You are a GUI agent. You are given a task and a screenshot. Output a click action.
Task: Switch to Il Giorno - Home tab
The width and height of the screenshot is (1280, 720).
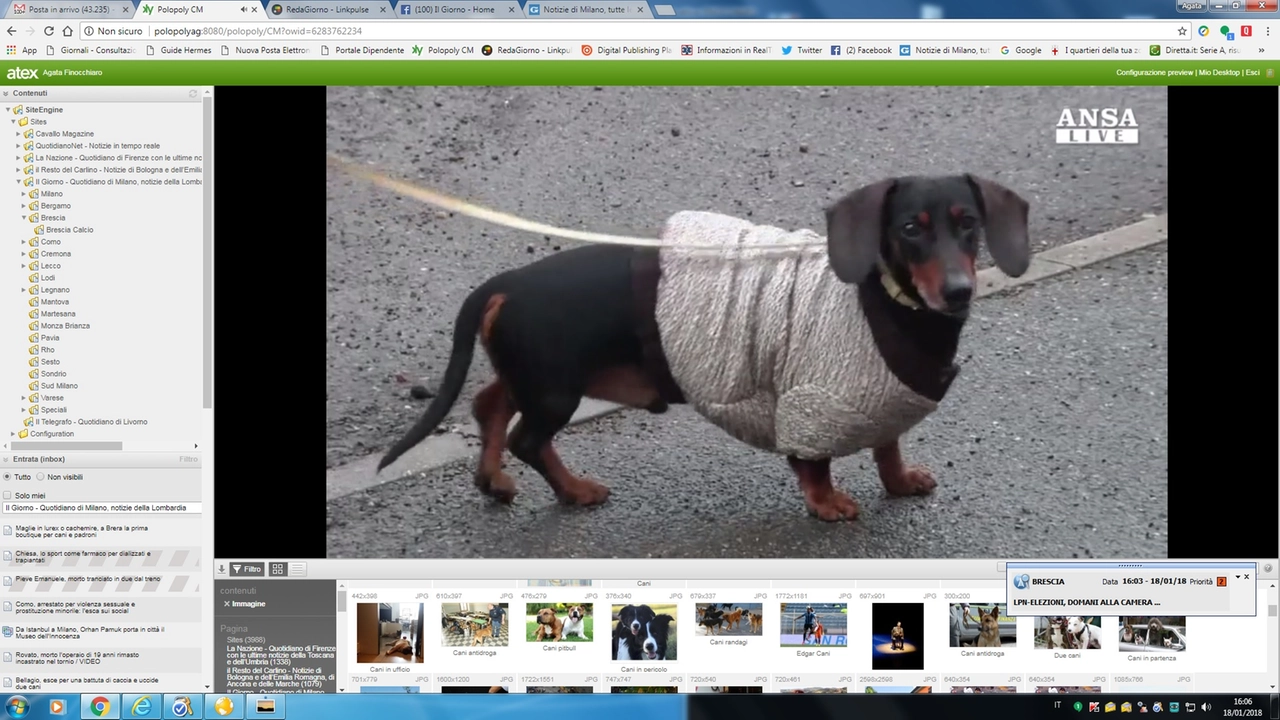(455, 9)
